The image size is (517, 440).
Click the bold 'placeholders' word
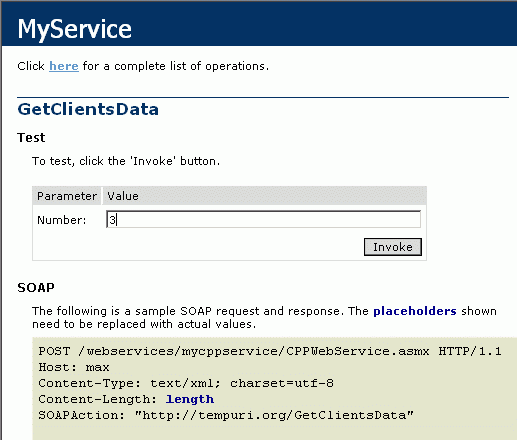(x=415, y=311)
